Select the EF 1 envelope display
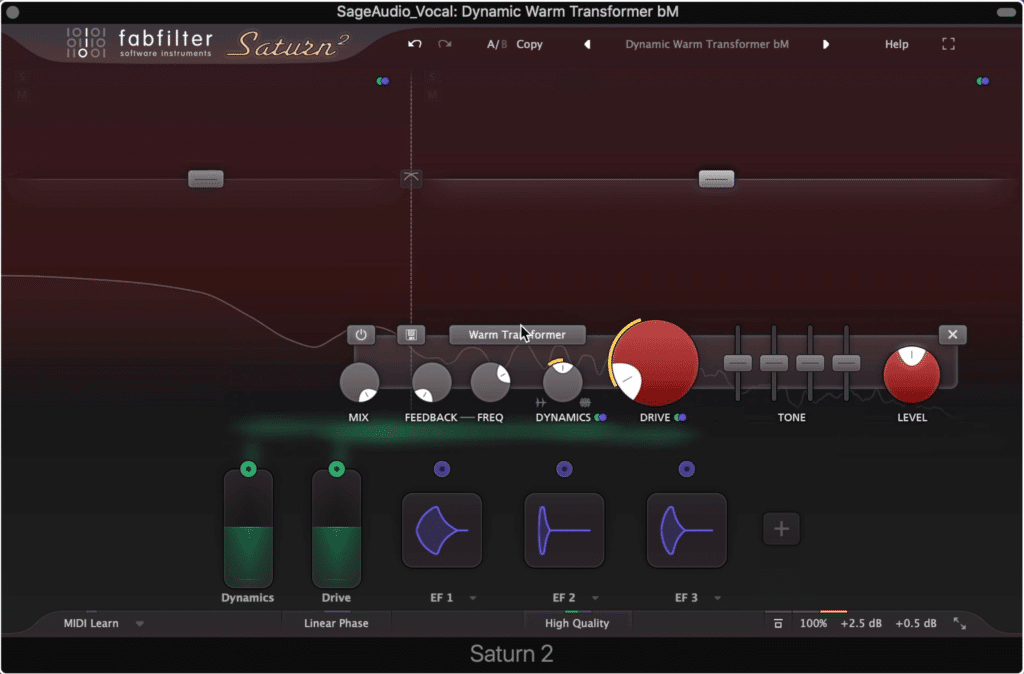 [442, 530]
